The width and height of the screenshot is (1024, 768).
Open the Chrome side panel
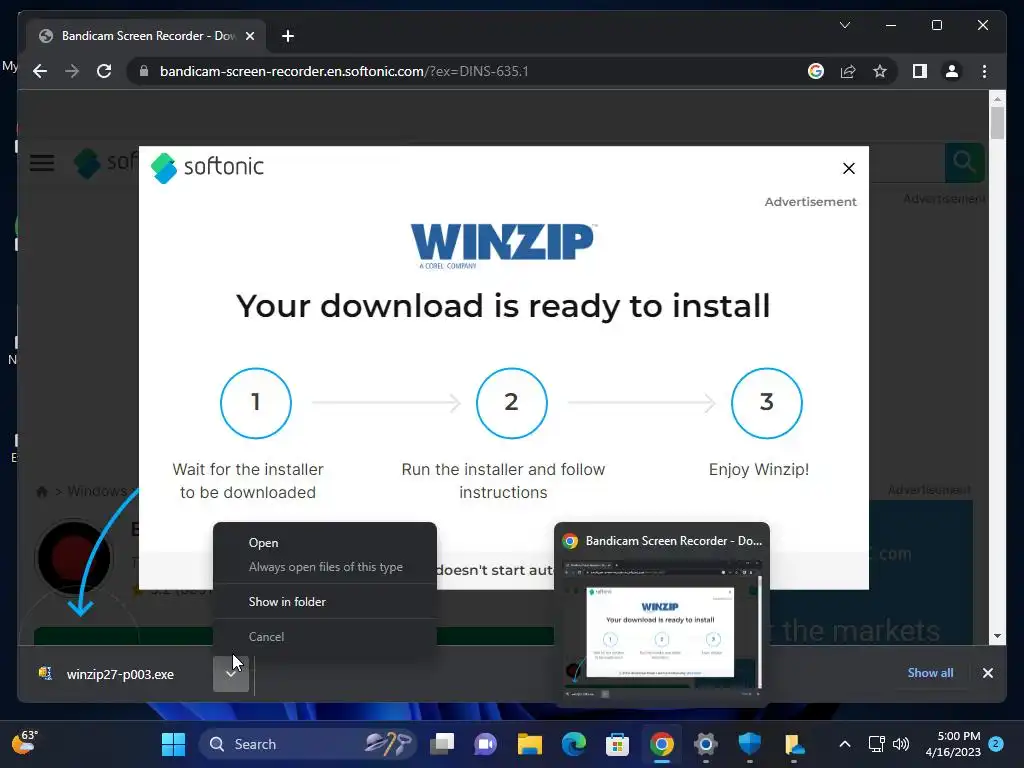(x=920, y=71)
